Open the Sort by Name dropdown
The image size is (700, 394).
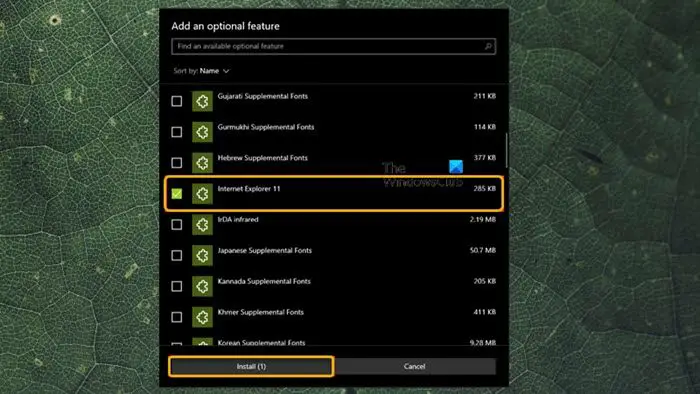click(201, 71)
